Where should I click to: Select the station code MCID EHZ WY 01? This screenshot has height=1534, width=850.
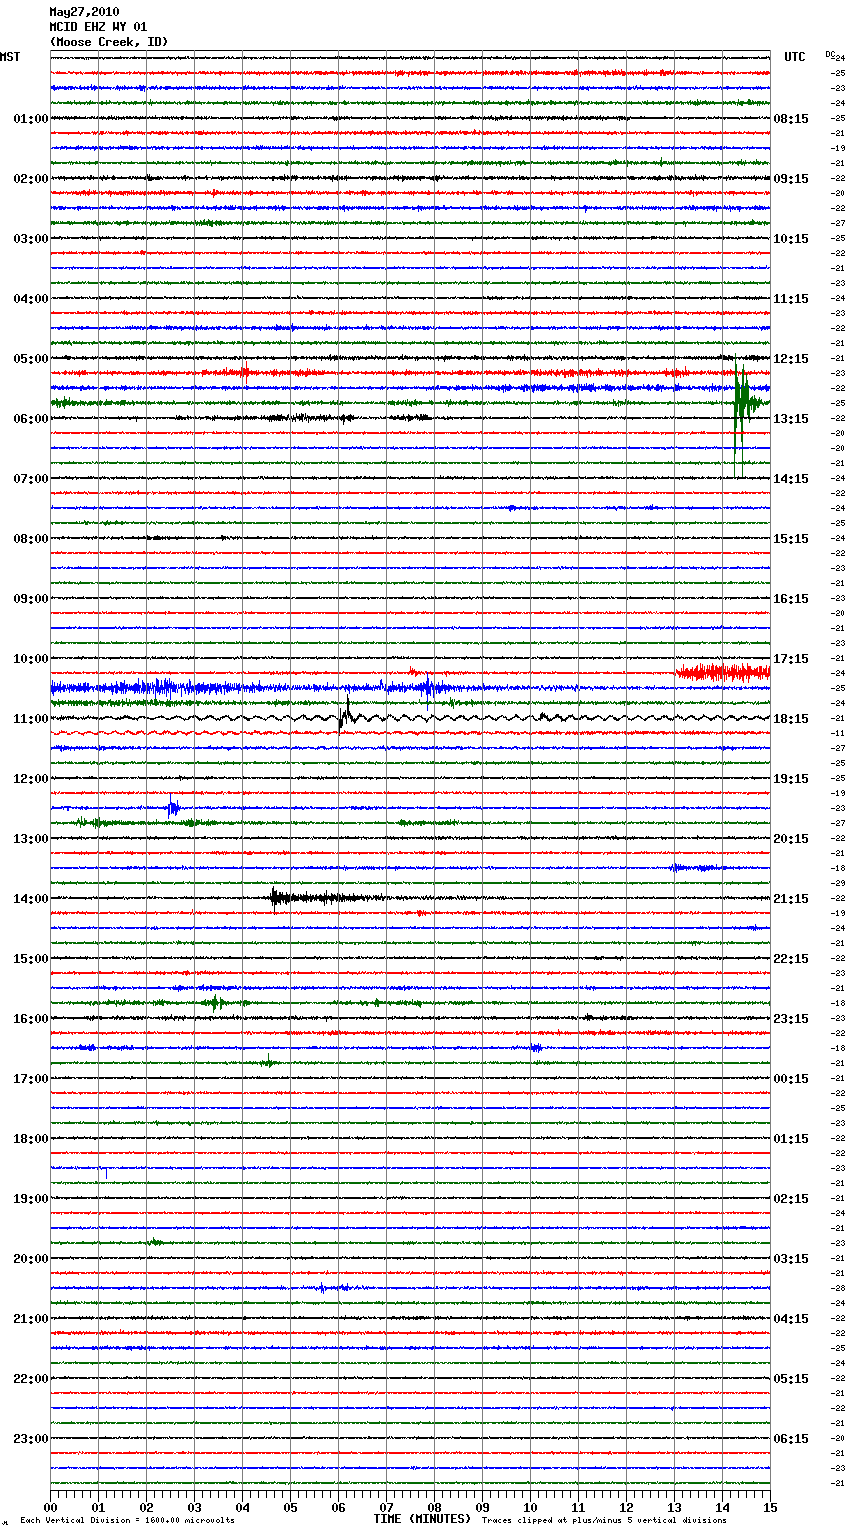click(98, 27)
